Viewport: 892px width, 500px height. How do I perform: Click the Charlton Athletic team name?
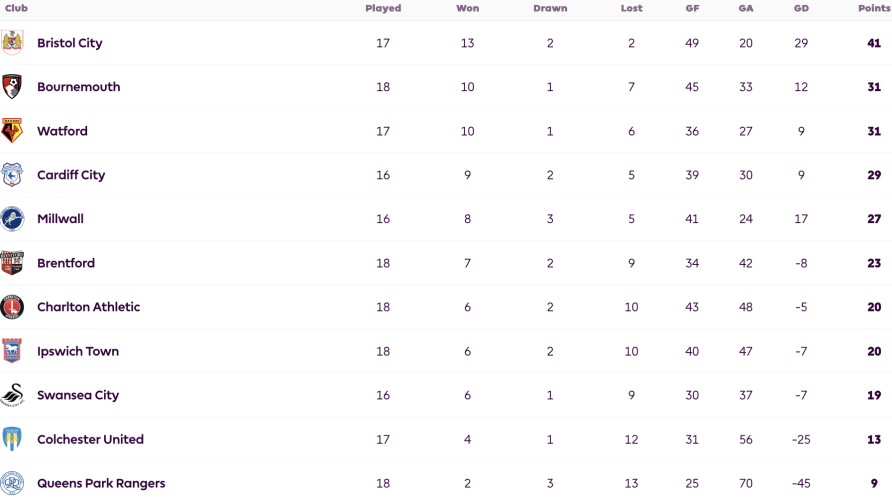click(x=88, y=307)
